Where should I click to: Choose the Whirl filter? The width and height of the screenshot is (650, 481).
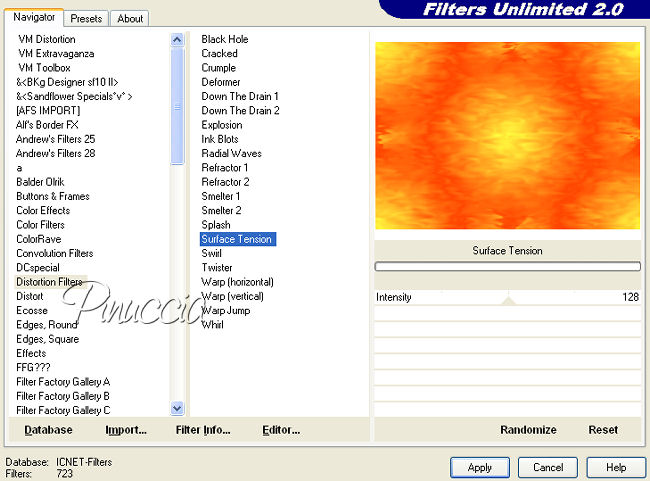(212, 325)
